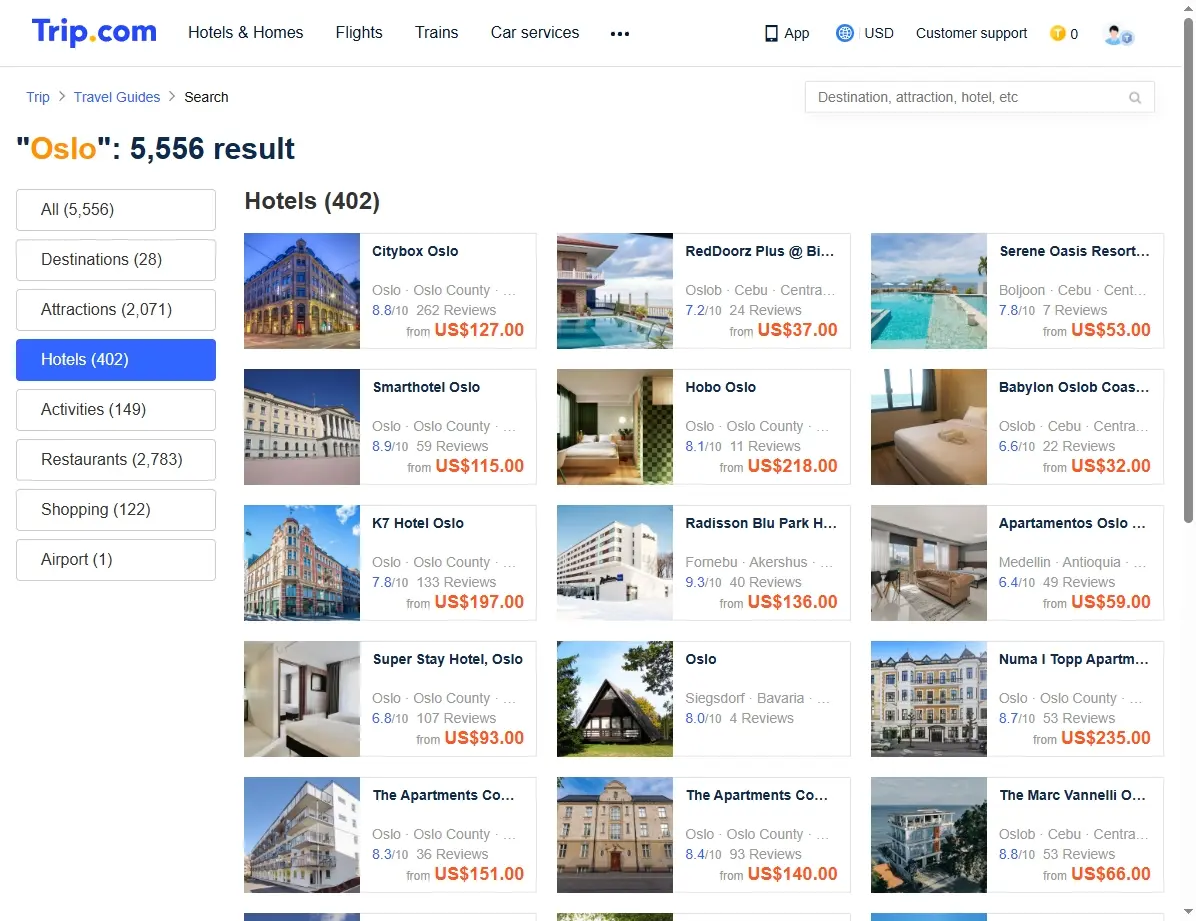This screenshot has width=1196, height=921.
Task: Select Airport (1) filter
Action: pos(116,559)
